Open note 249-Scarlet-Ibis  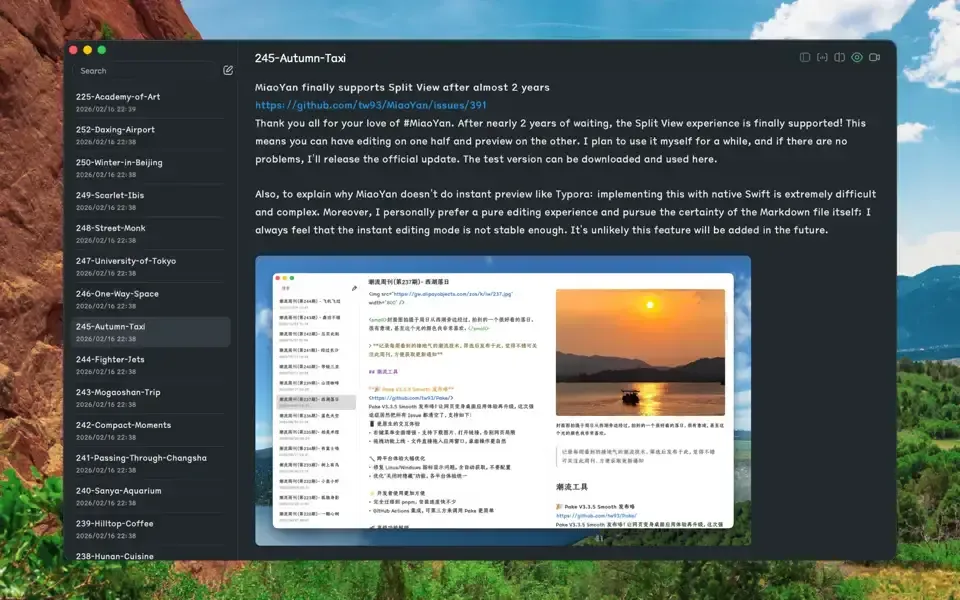click(151, 201)
